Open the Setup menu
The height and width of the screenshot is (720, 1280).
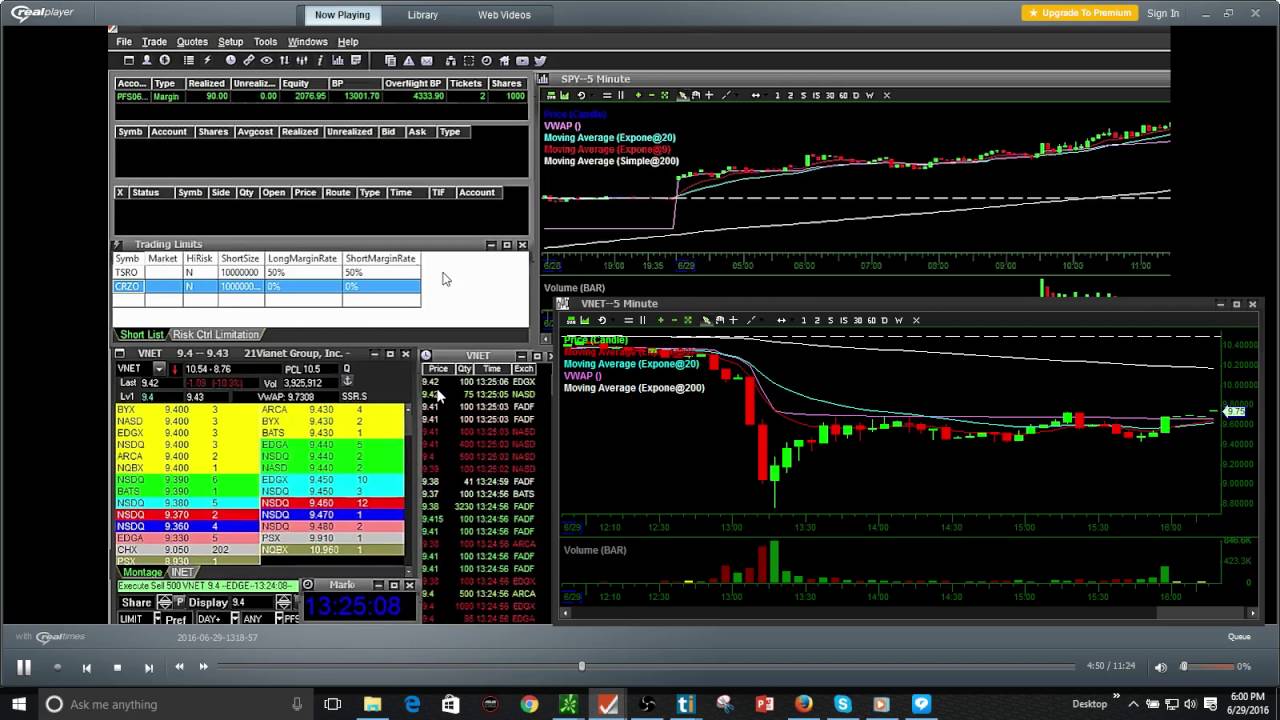[x=230, y=42]
